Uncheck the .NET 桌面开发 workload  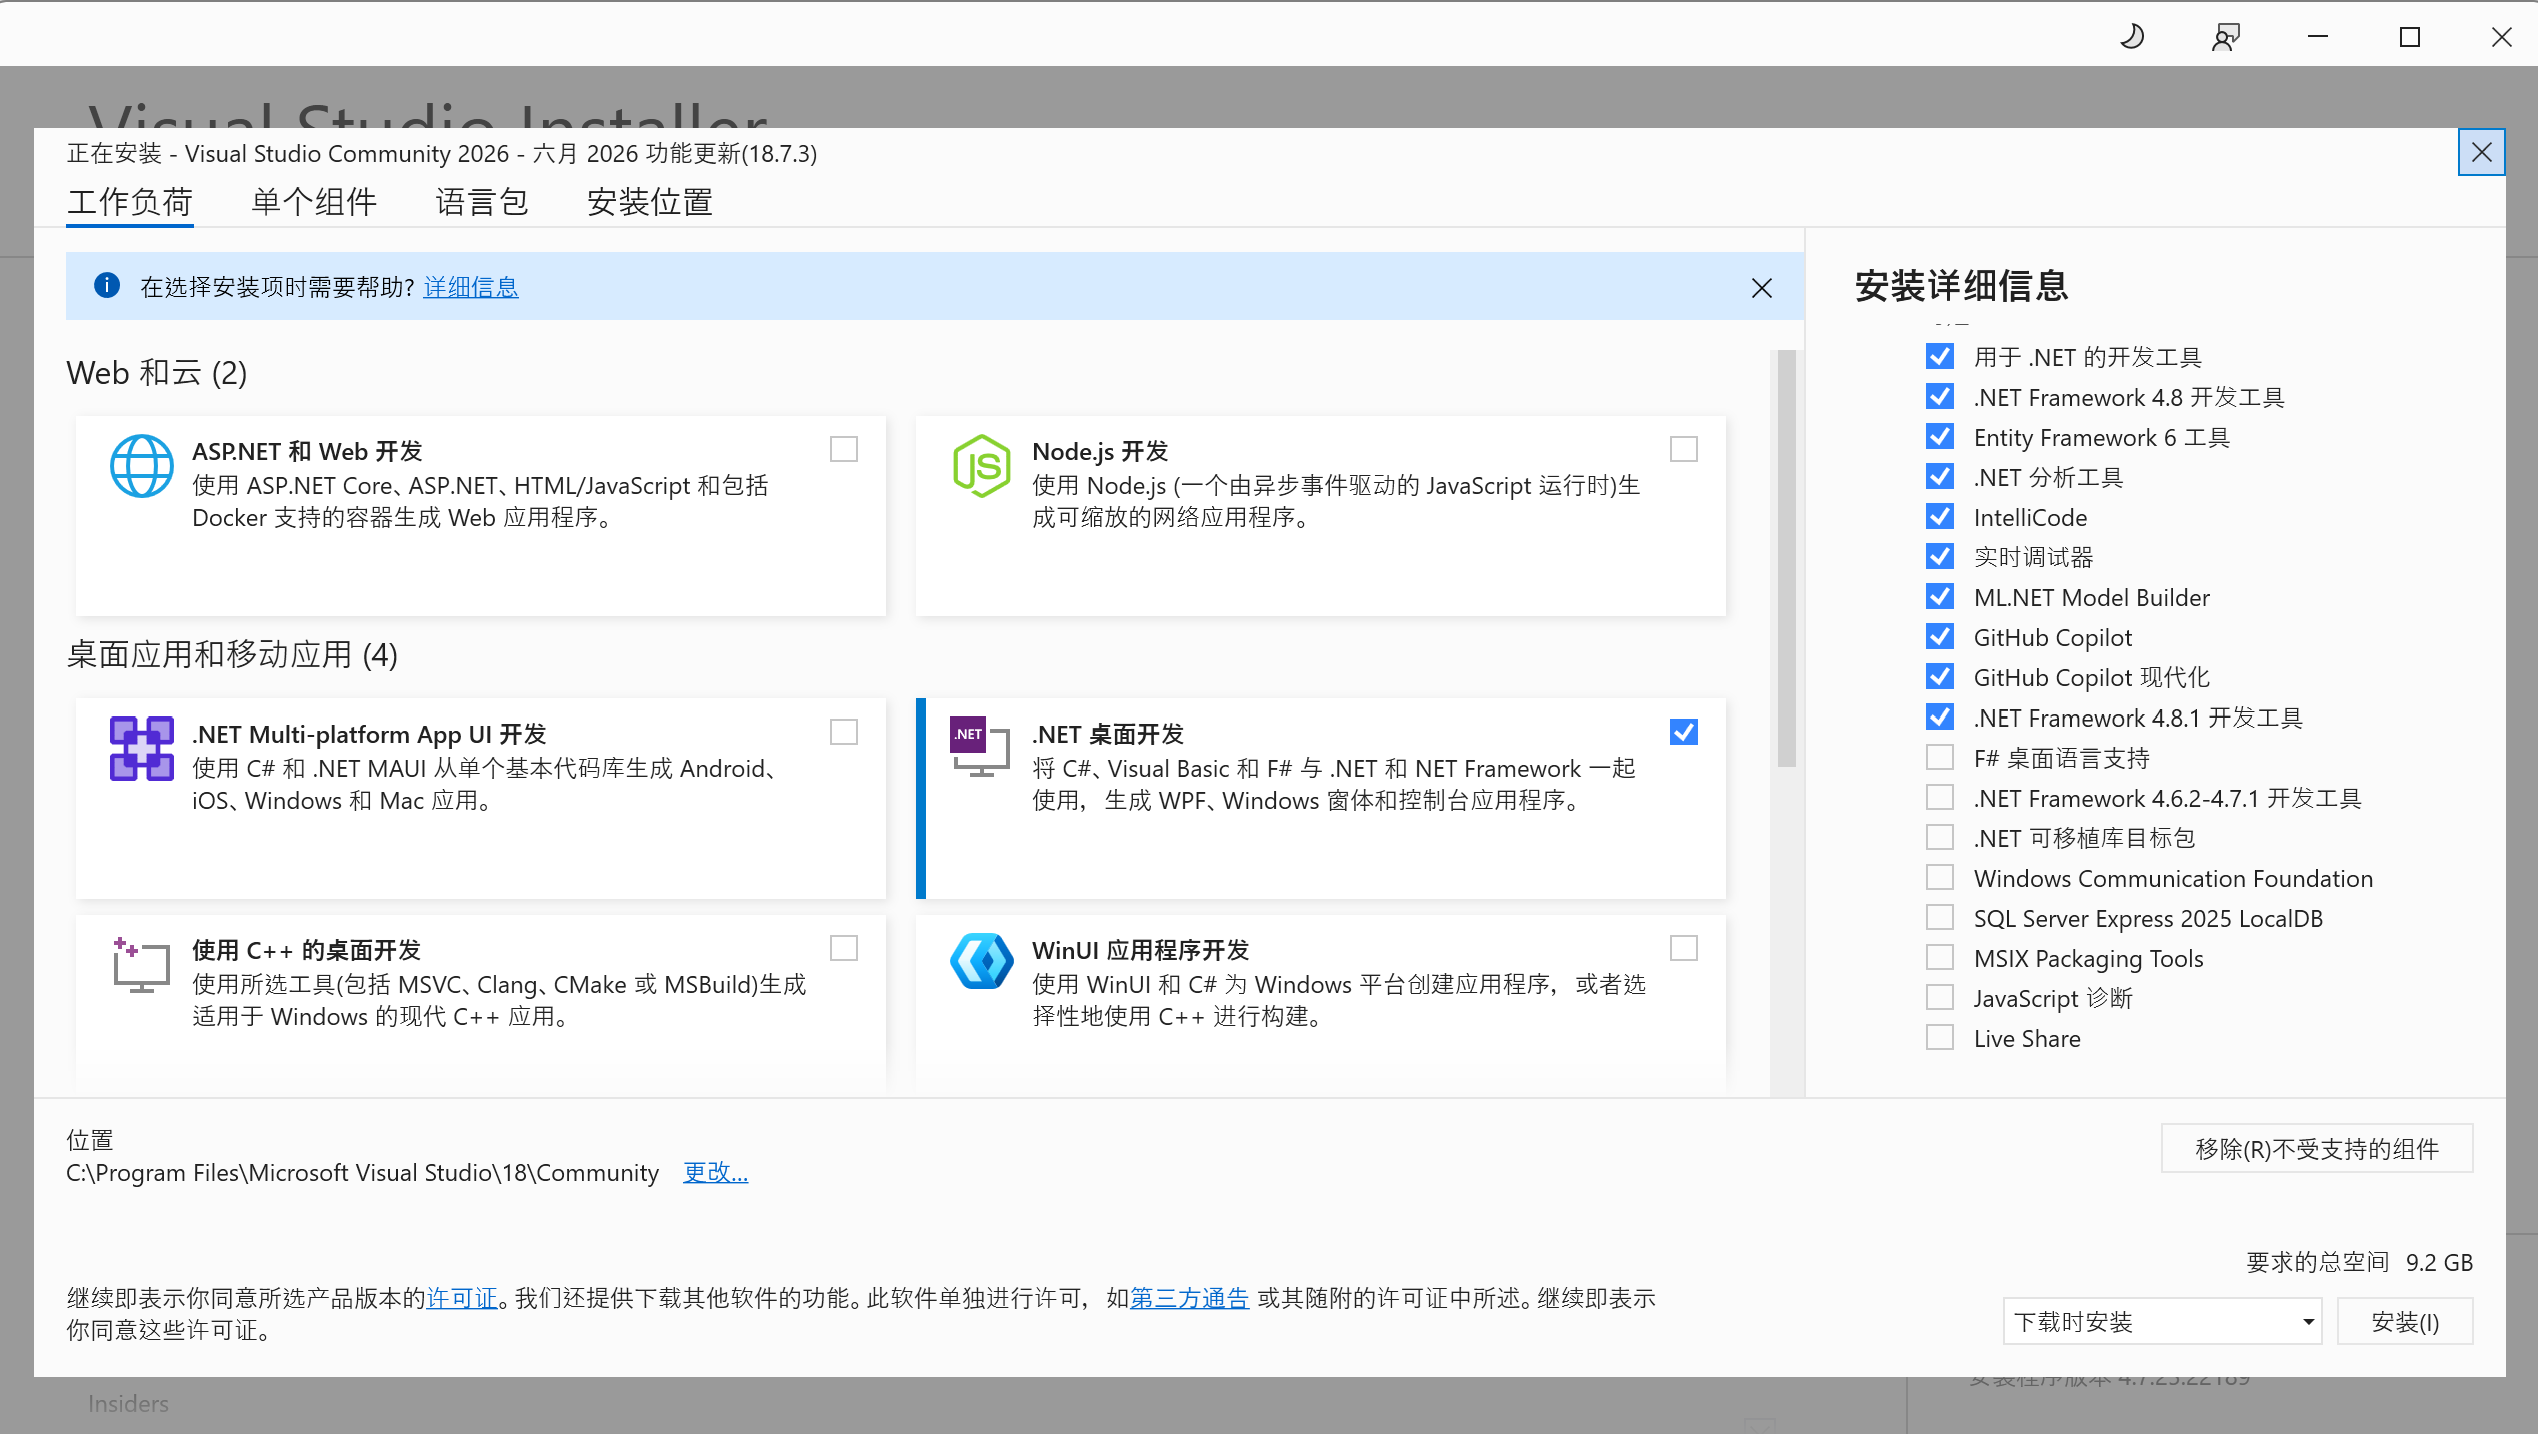click(x=1684, y=733)
